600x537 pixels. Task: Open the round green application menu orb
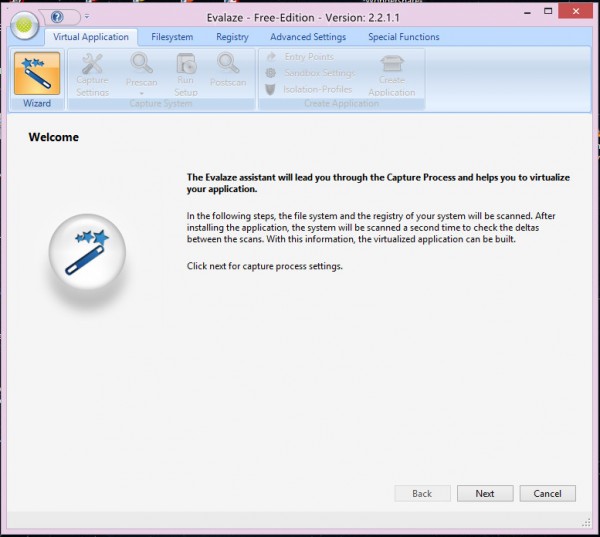pyautogui.click(x=24, y=25)
